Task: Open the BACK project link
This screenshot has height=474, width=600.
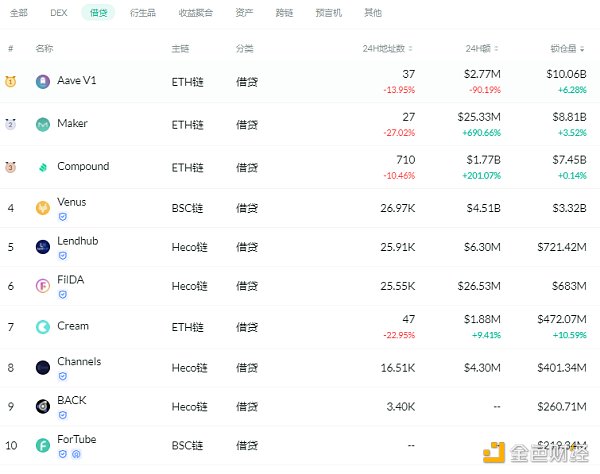Action: point(72,400)
